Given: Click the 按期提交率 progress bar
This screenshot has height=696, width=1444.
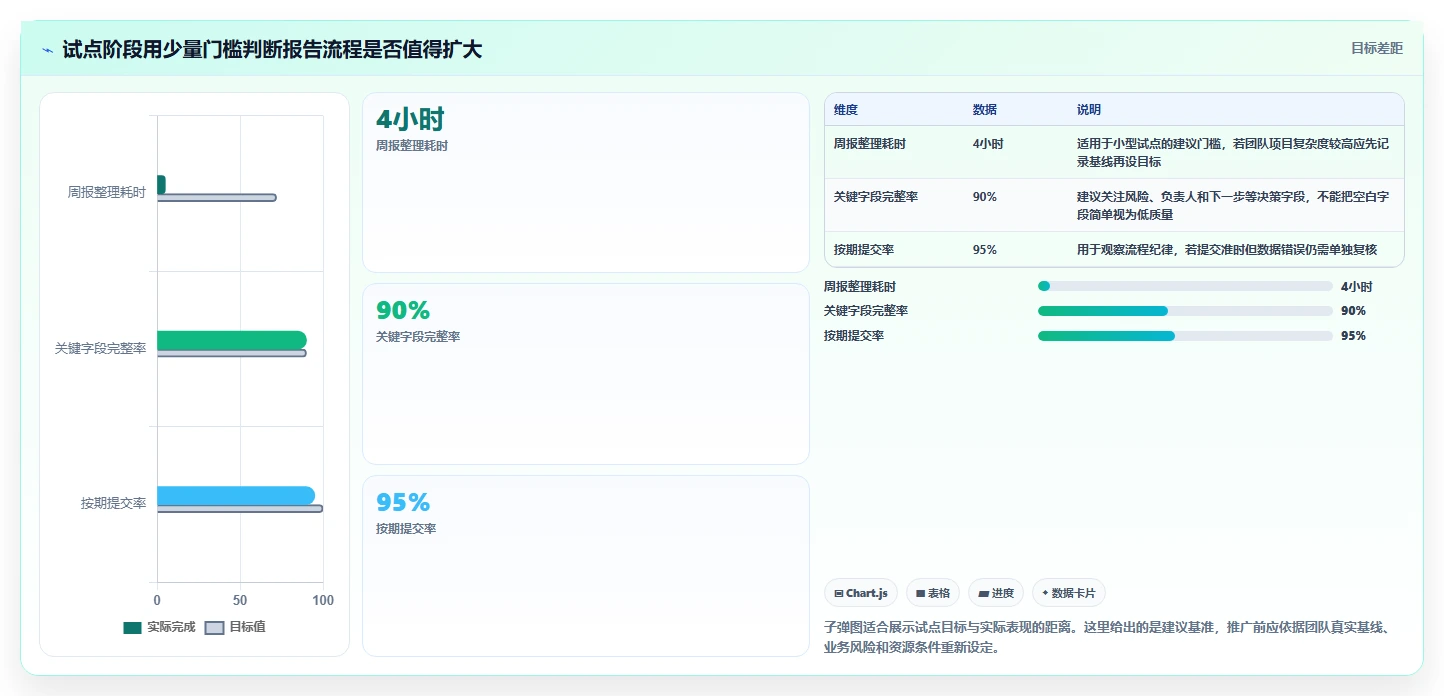Looking at the screenshot, I should (x=1185, y=336).
